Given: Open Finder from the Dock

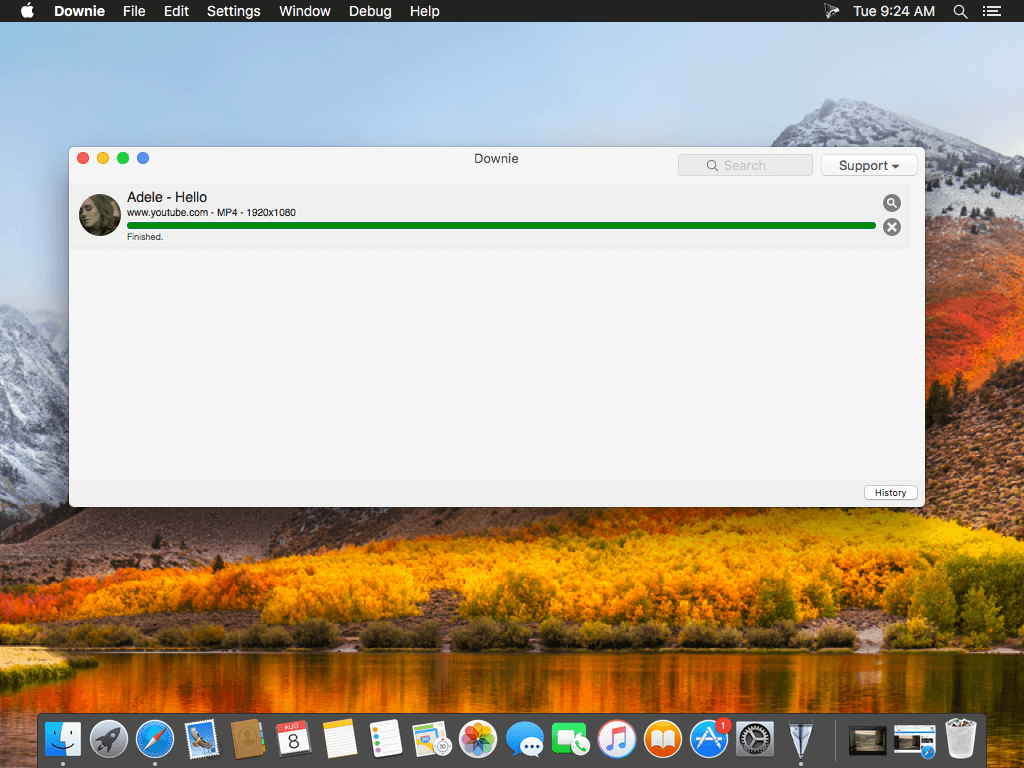Looking at the screenshot, I should pyautogui.click(x=63, y=739).
